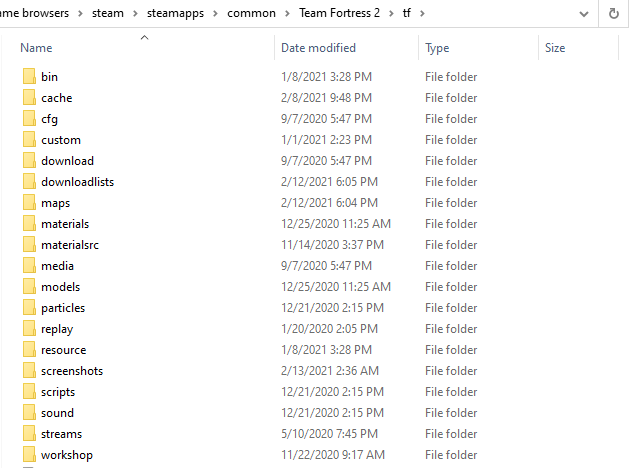Sort by Type column header

437,48
